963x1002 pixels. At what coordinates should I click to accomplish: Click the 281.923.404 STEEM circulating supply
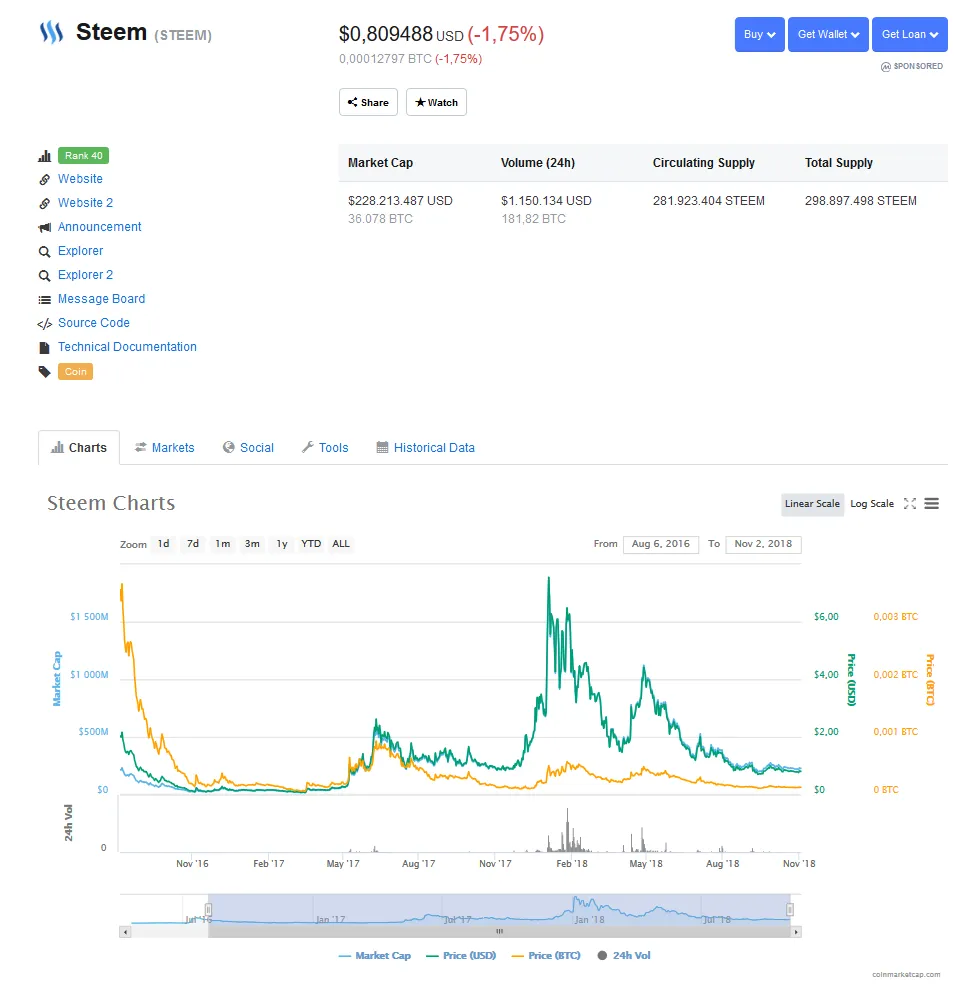click(709, 201)
